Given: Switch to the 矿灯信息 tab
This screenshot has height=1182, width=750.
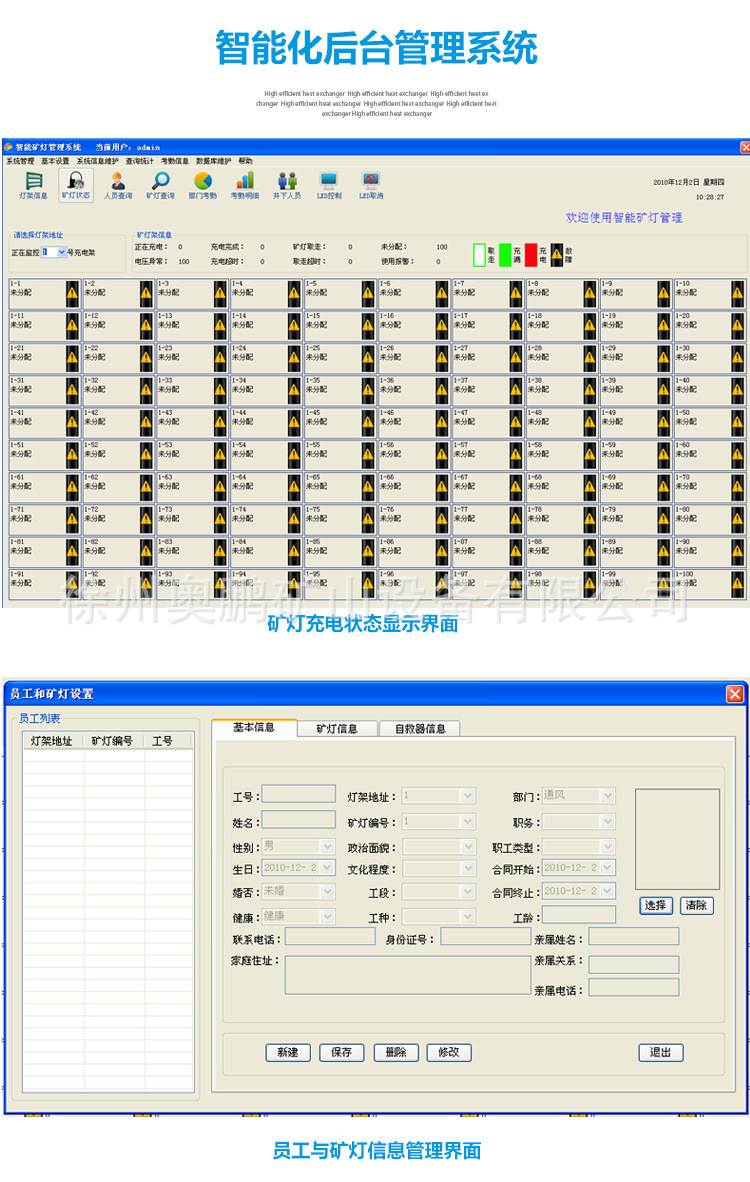Looking at the screenshot, I should [x=336, y=729].
